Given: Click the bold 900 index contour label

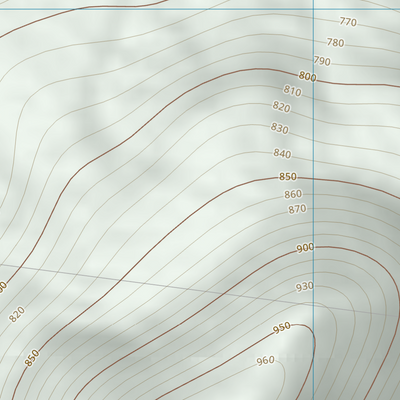Looking at the screenshot, I should tap(305, 248).
